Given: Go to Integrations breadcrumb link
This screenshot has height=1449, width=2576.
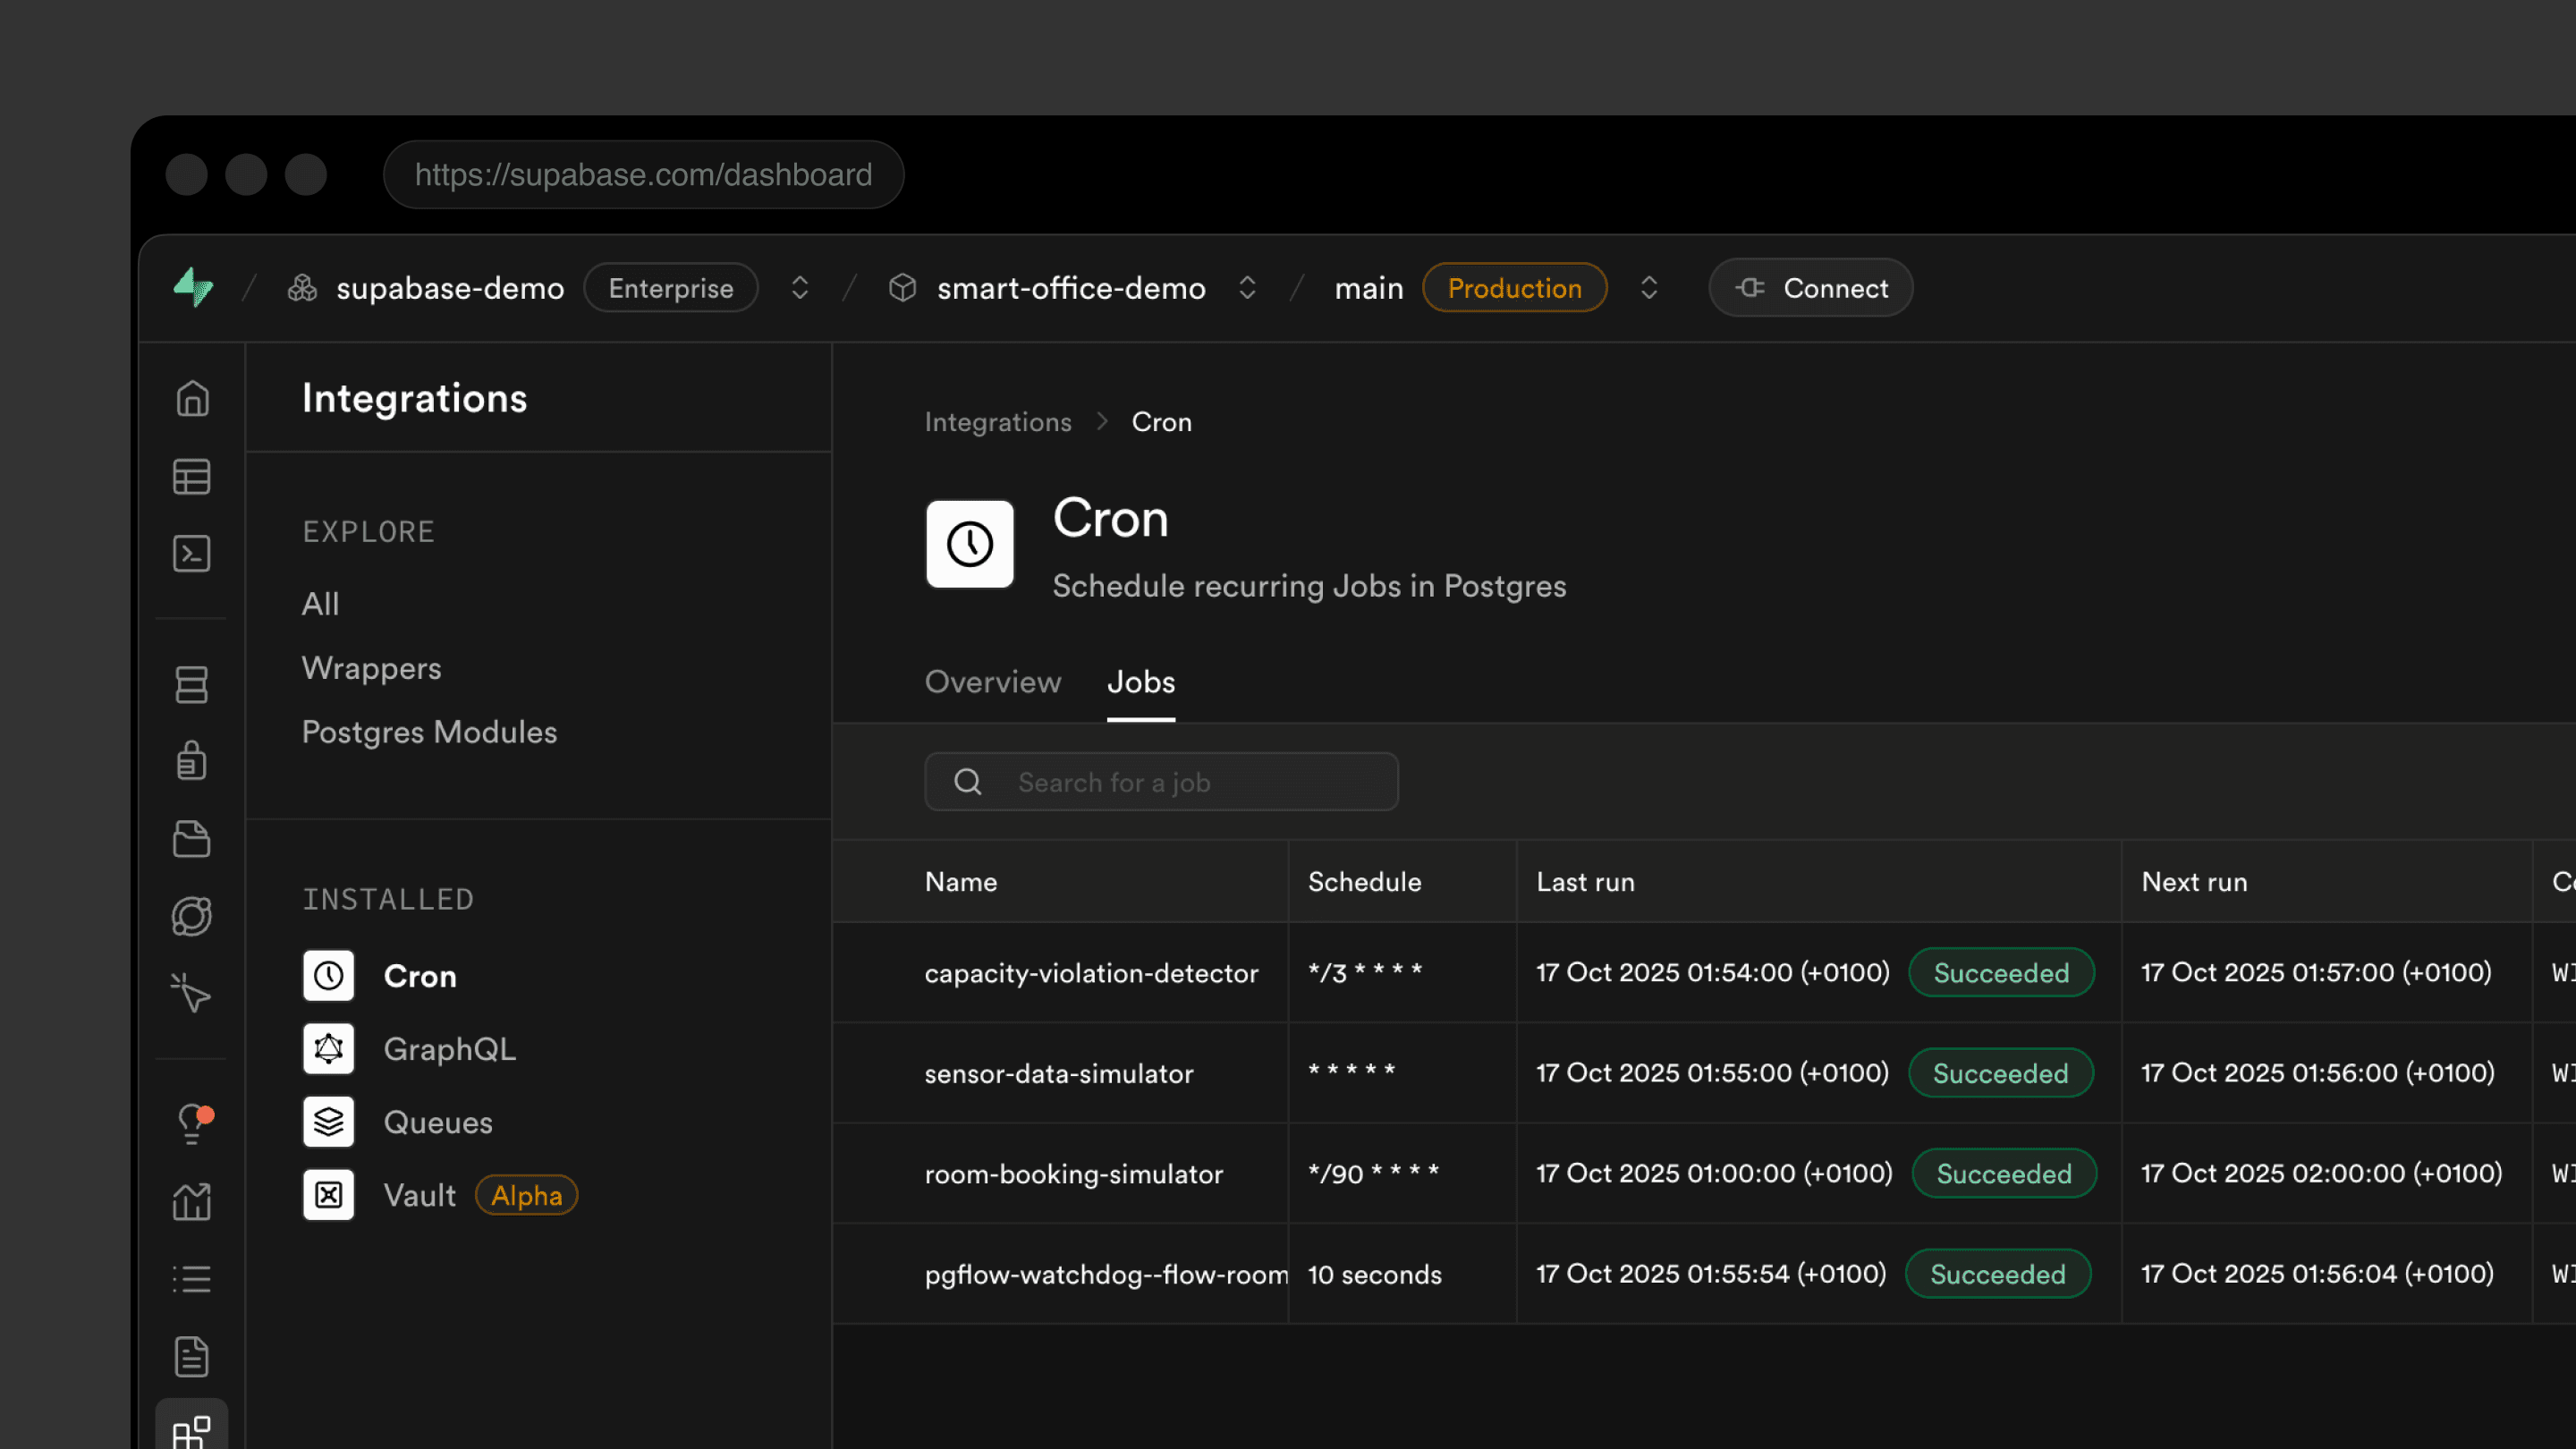Looking at the screenshot, I should point(997,422).
